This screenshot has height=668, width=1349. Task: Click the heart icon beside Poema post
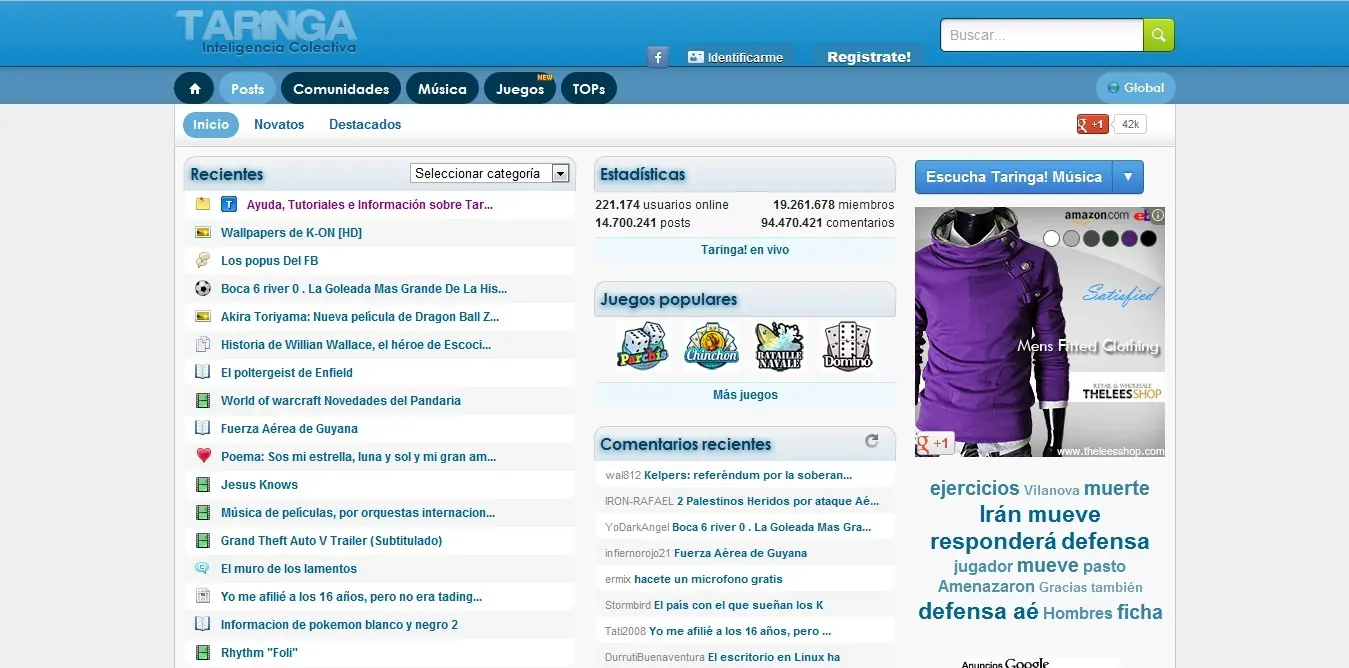click(x=203, y=456)
